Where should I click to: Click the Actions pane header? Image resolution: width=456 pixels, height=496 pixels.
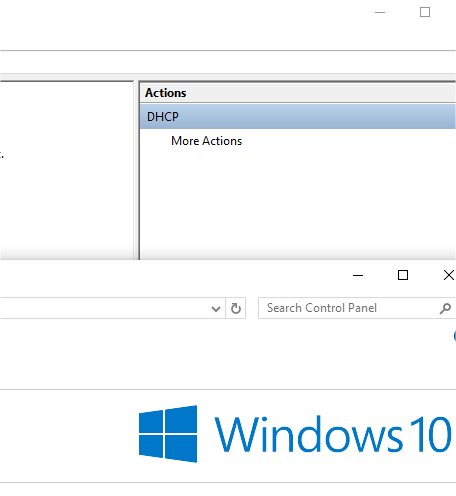[x=298, y=93]
